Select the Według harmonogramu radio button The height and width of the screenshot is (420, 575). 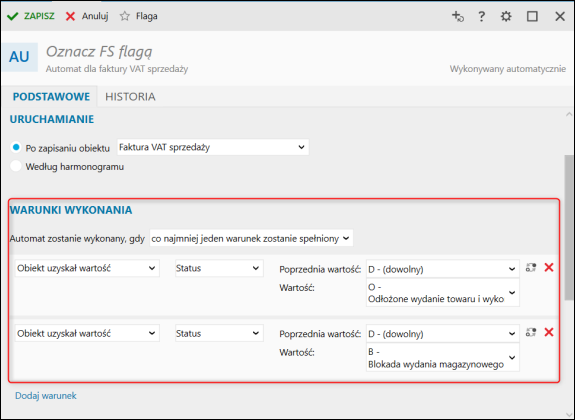(16, 166)
